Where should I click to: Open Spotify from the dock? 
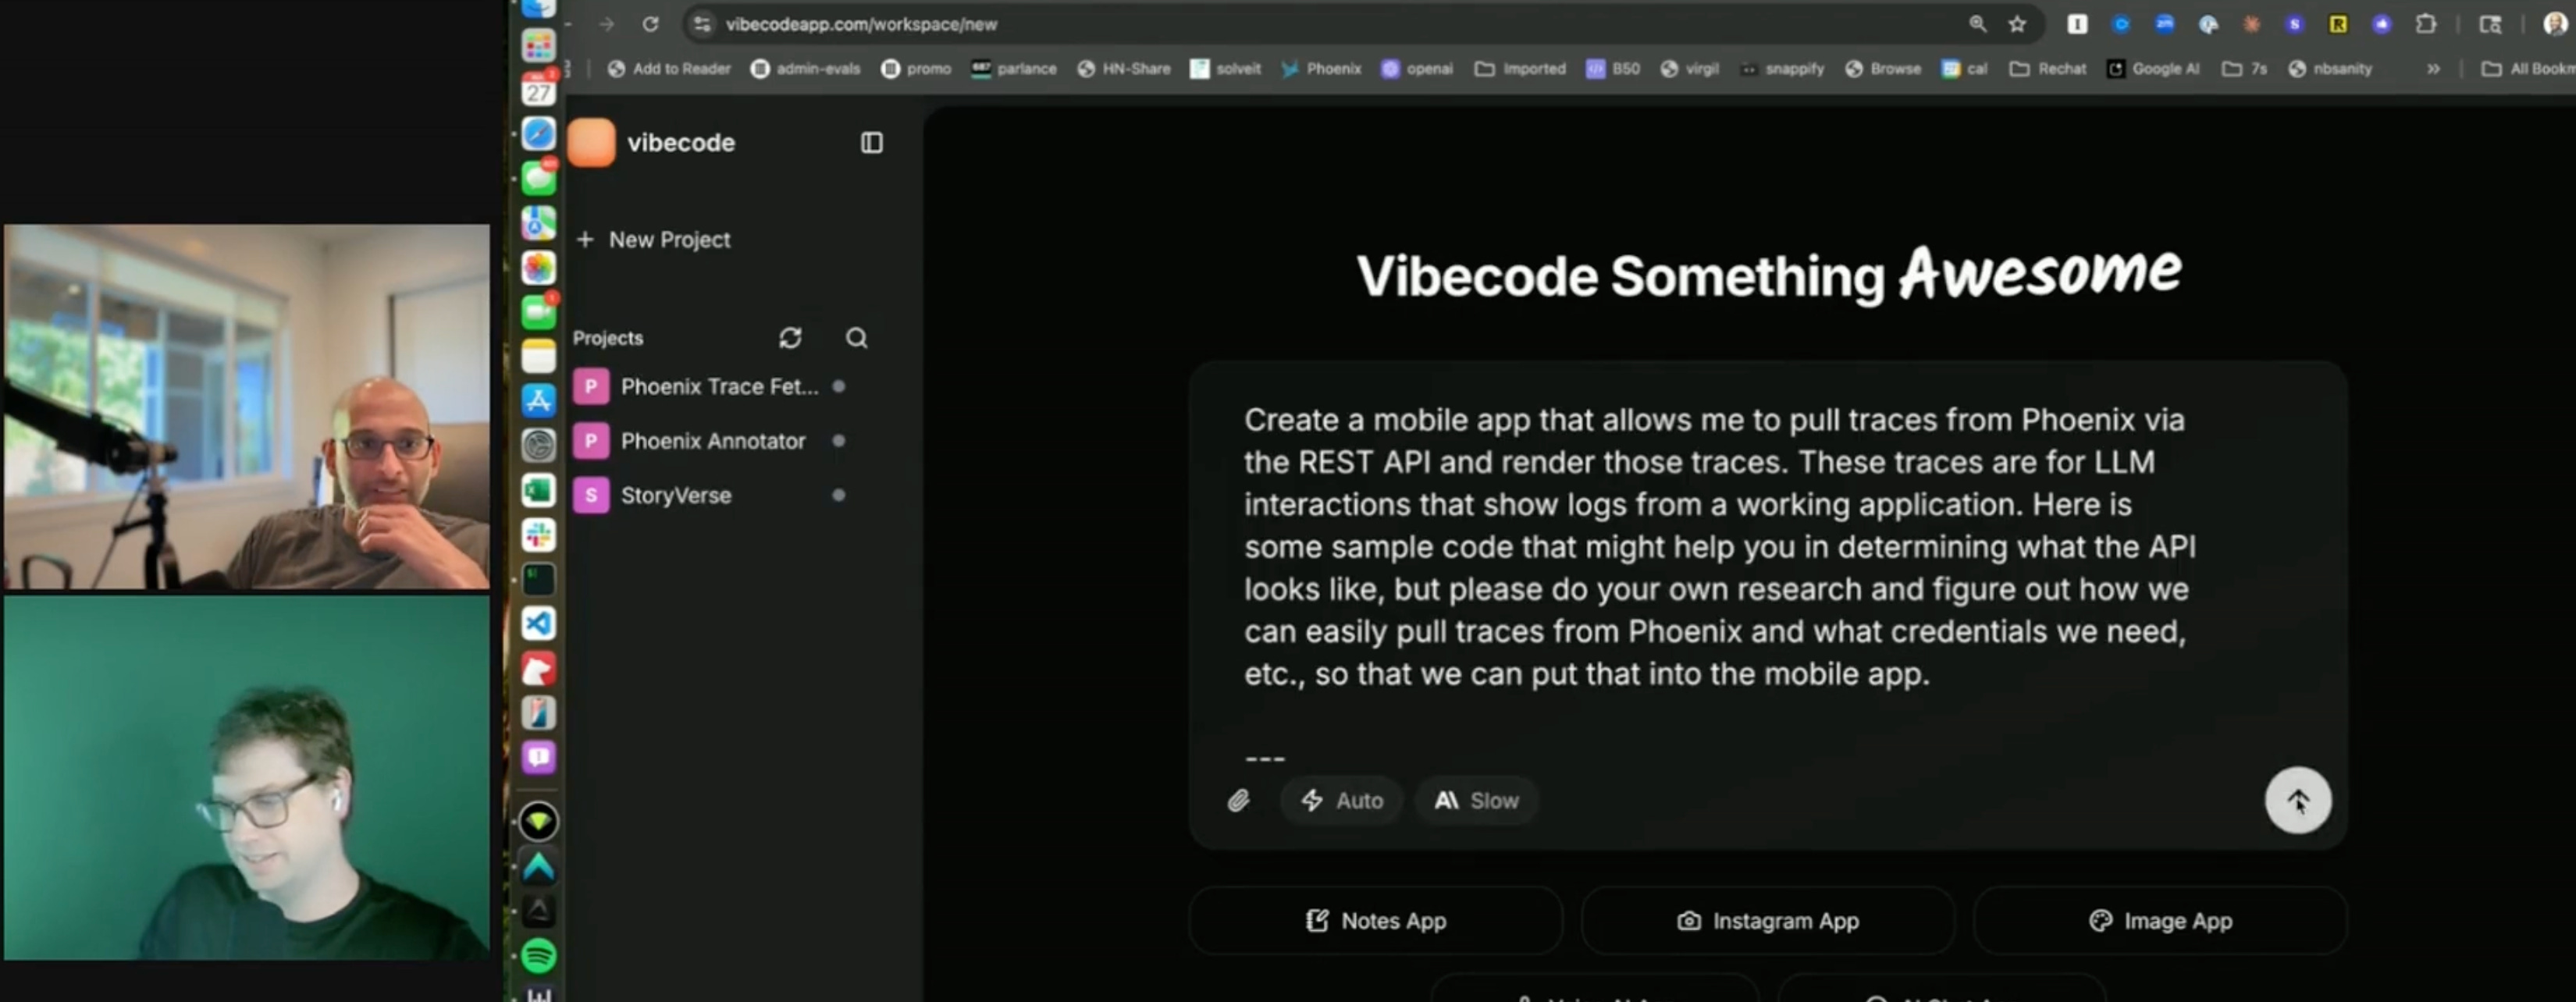pos(538,955)
